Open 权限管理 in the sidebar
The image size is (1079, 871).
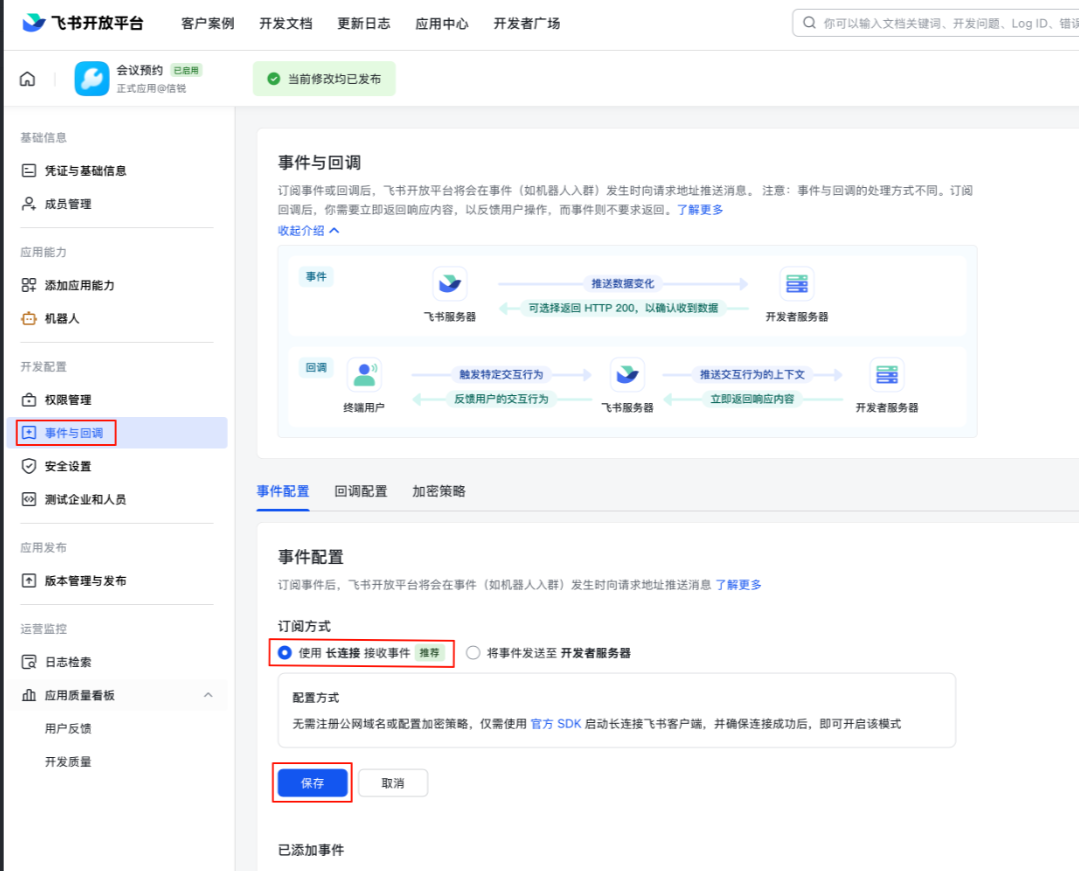coord(68,400)
